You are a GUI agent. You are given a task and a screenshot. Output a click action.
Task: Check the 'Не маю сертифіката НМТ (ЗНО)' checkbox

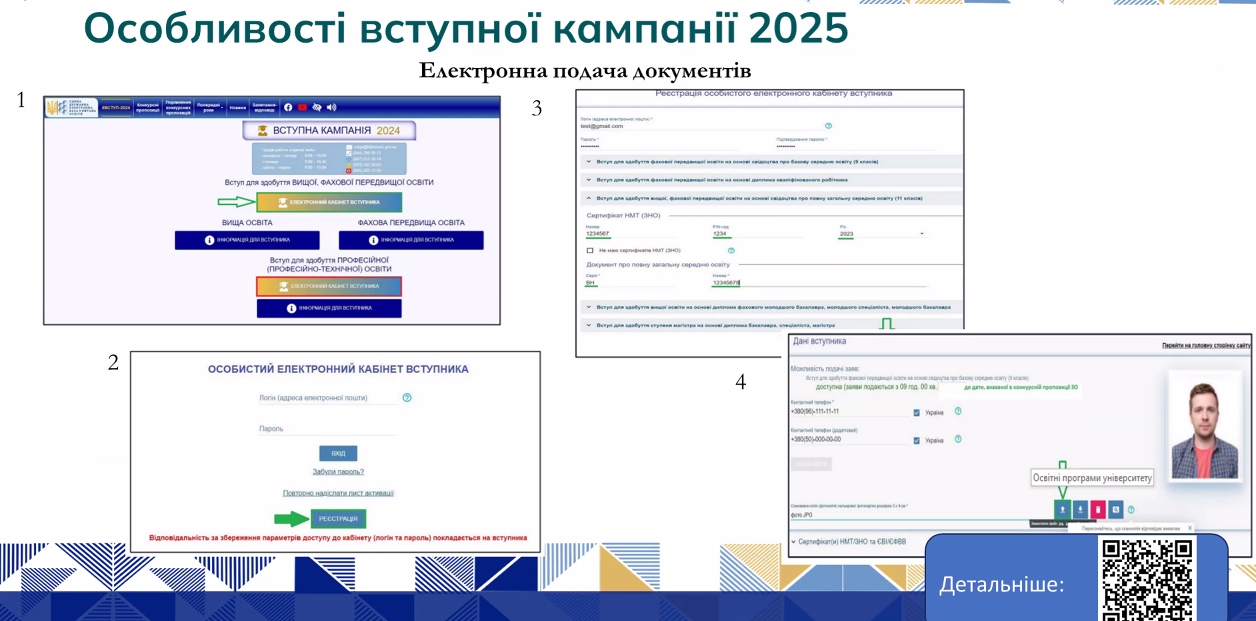(590, 250)
